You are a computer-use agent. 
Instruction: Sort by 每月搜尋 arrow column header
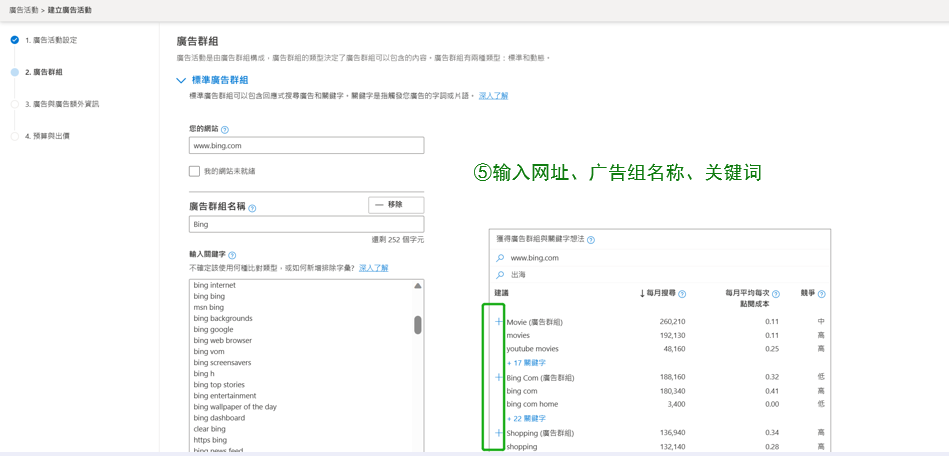[642, 294]
